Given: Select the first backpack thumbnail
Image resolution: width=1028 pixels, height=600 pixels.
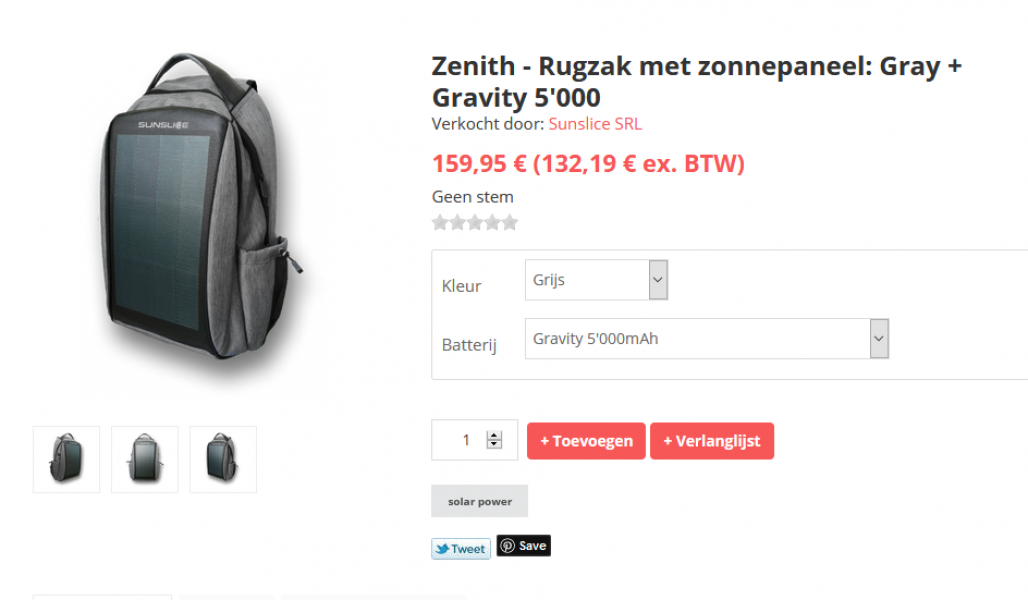Looking at the screenshot, I should coord(66,459).
